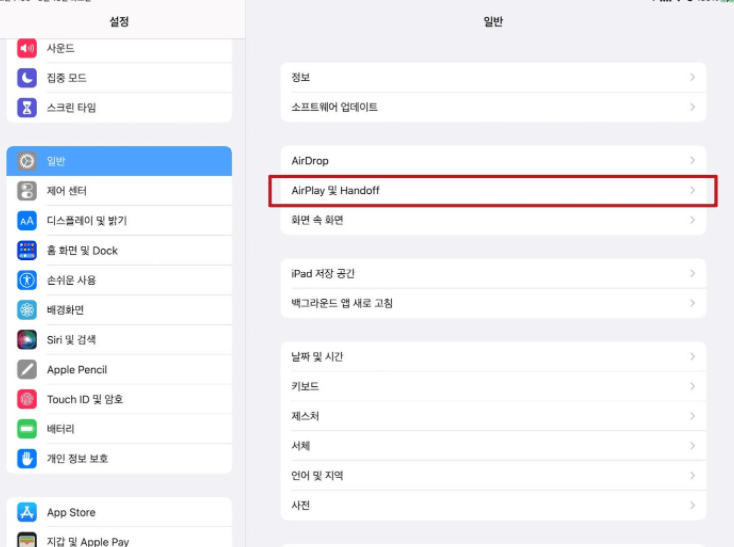Open 제스처 settings row
This screenshot has height=547, width=734.
click(493, 416)
